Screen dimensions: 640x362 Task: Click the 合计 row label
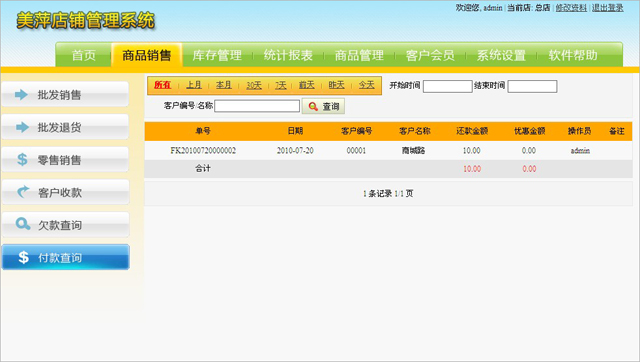click(x=203, y=168)
